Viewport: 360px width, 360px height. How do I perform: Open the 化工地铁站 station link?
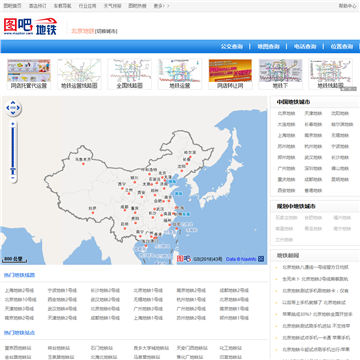[230, 348]
